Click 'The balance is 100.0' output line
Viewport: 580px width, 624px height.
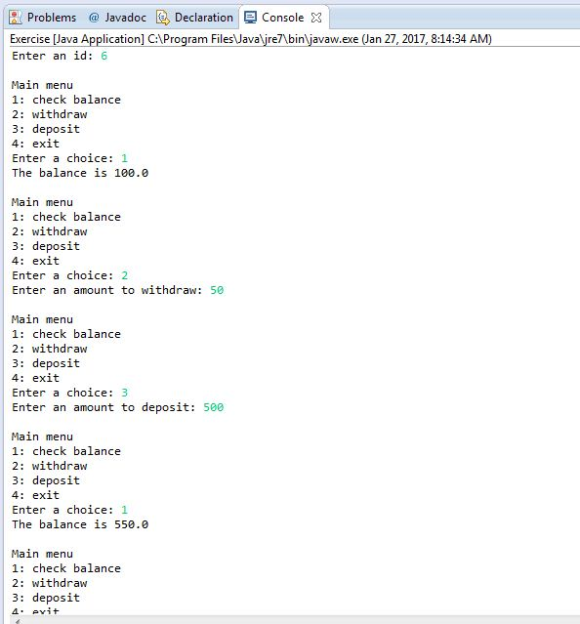[x=80, y=173]
